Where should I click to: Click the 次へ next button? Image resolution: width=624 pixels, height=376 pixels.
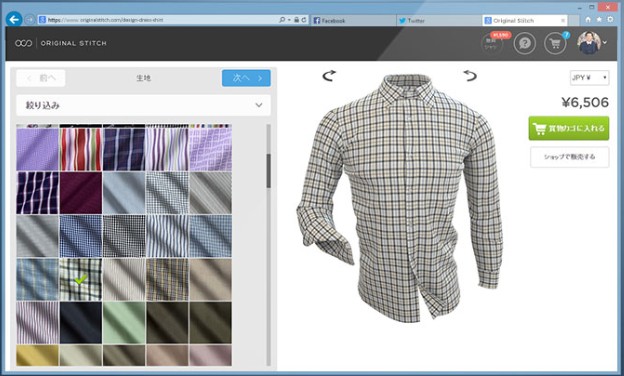[246, 78]
